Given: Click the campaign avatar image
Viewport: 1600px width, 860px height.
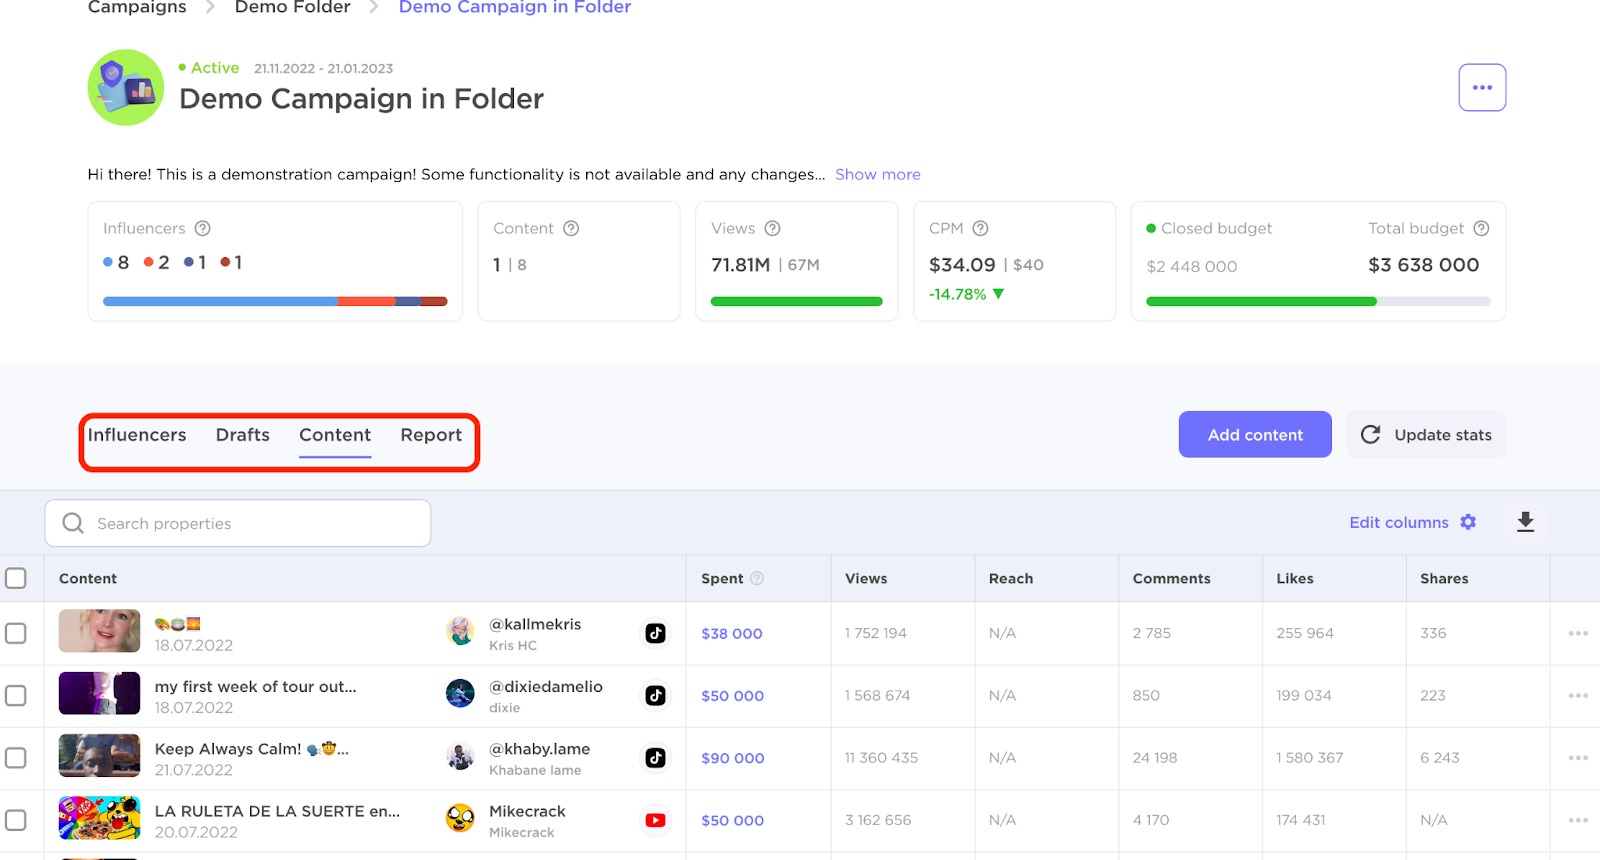Looking at the screenshot, I should click(126, 87).
